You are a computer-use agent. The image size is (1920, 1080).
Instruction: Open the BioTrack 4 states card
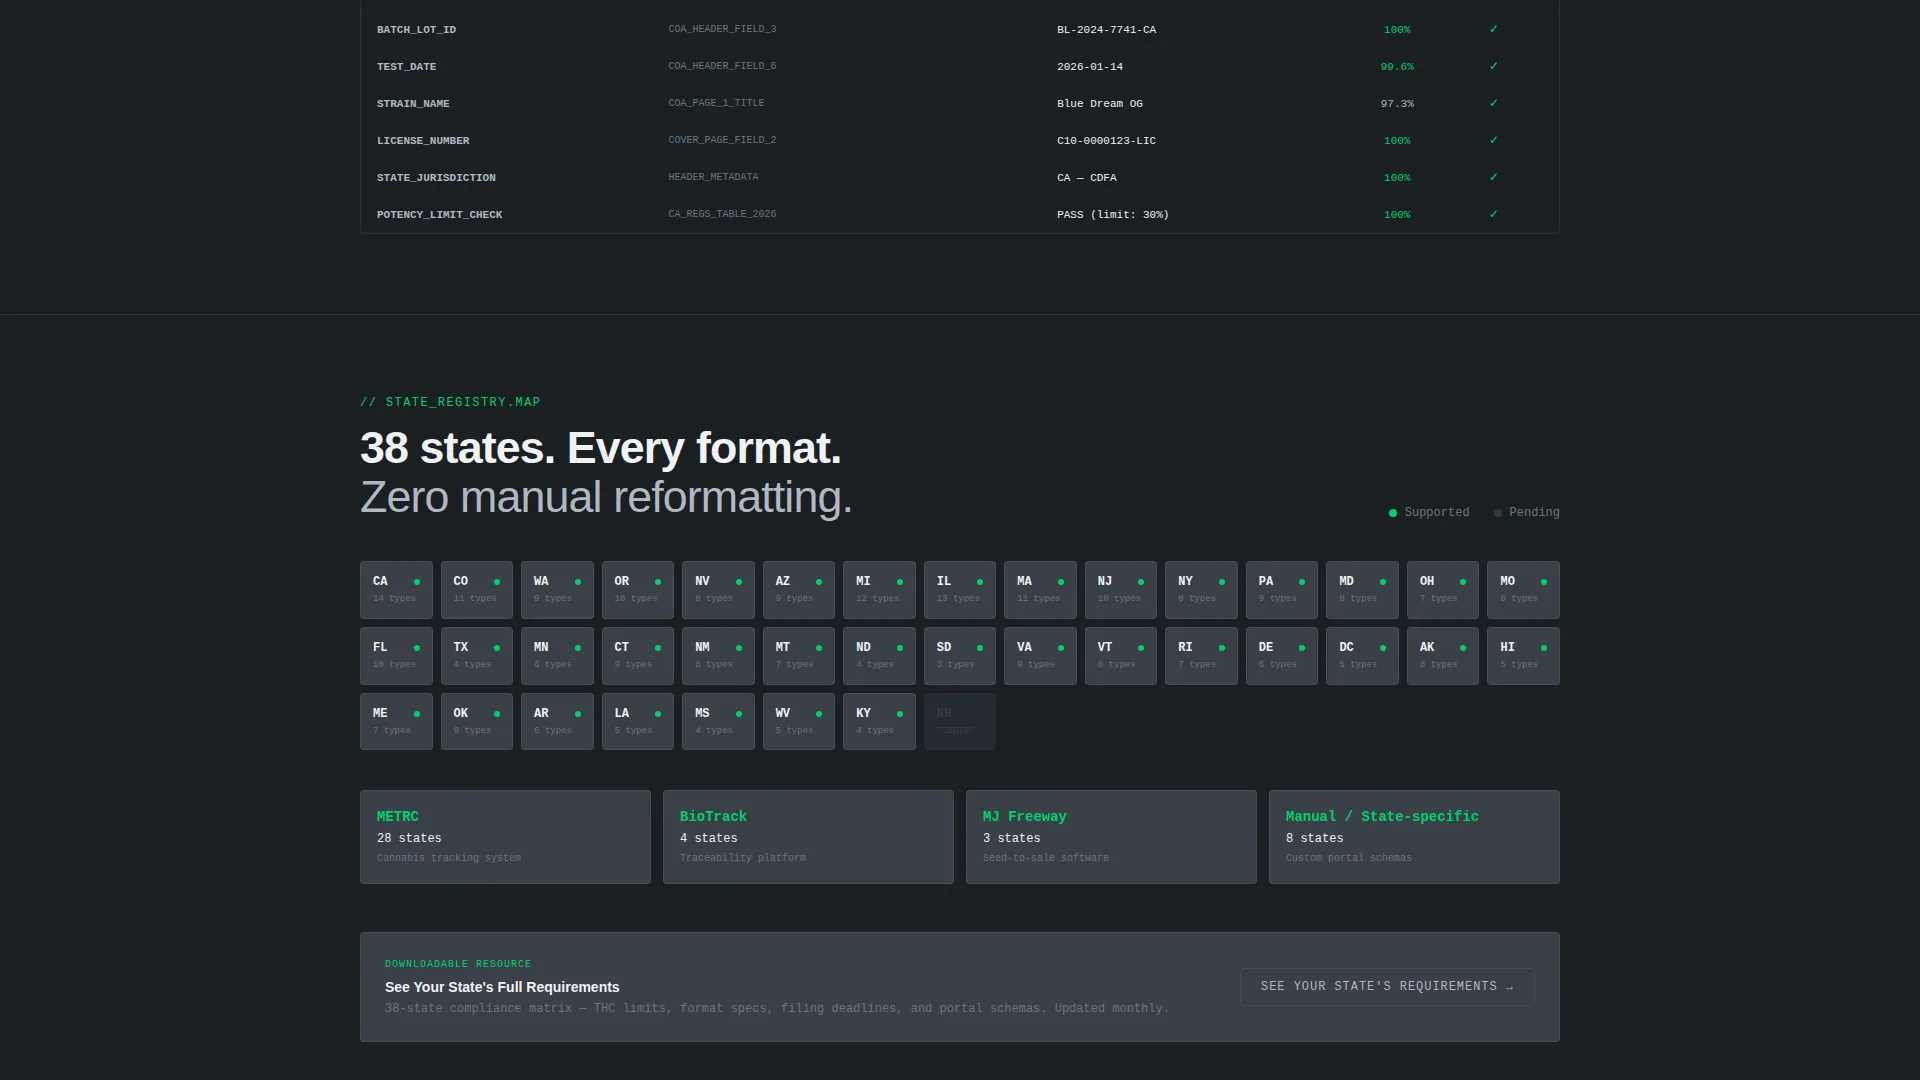(808, 837)
